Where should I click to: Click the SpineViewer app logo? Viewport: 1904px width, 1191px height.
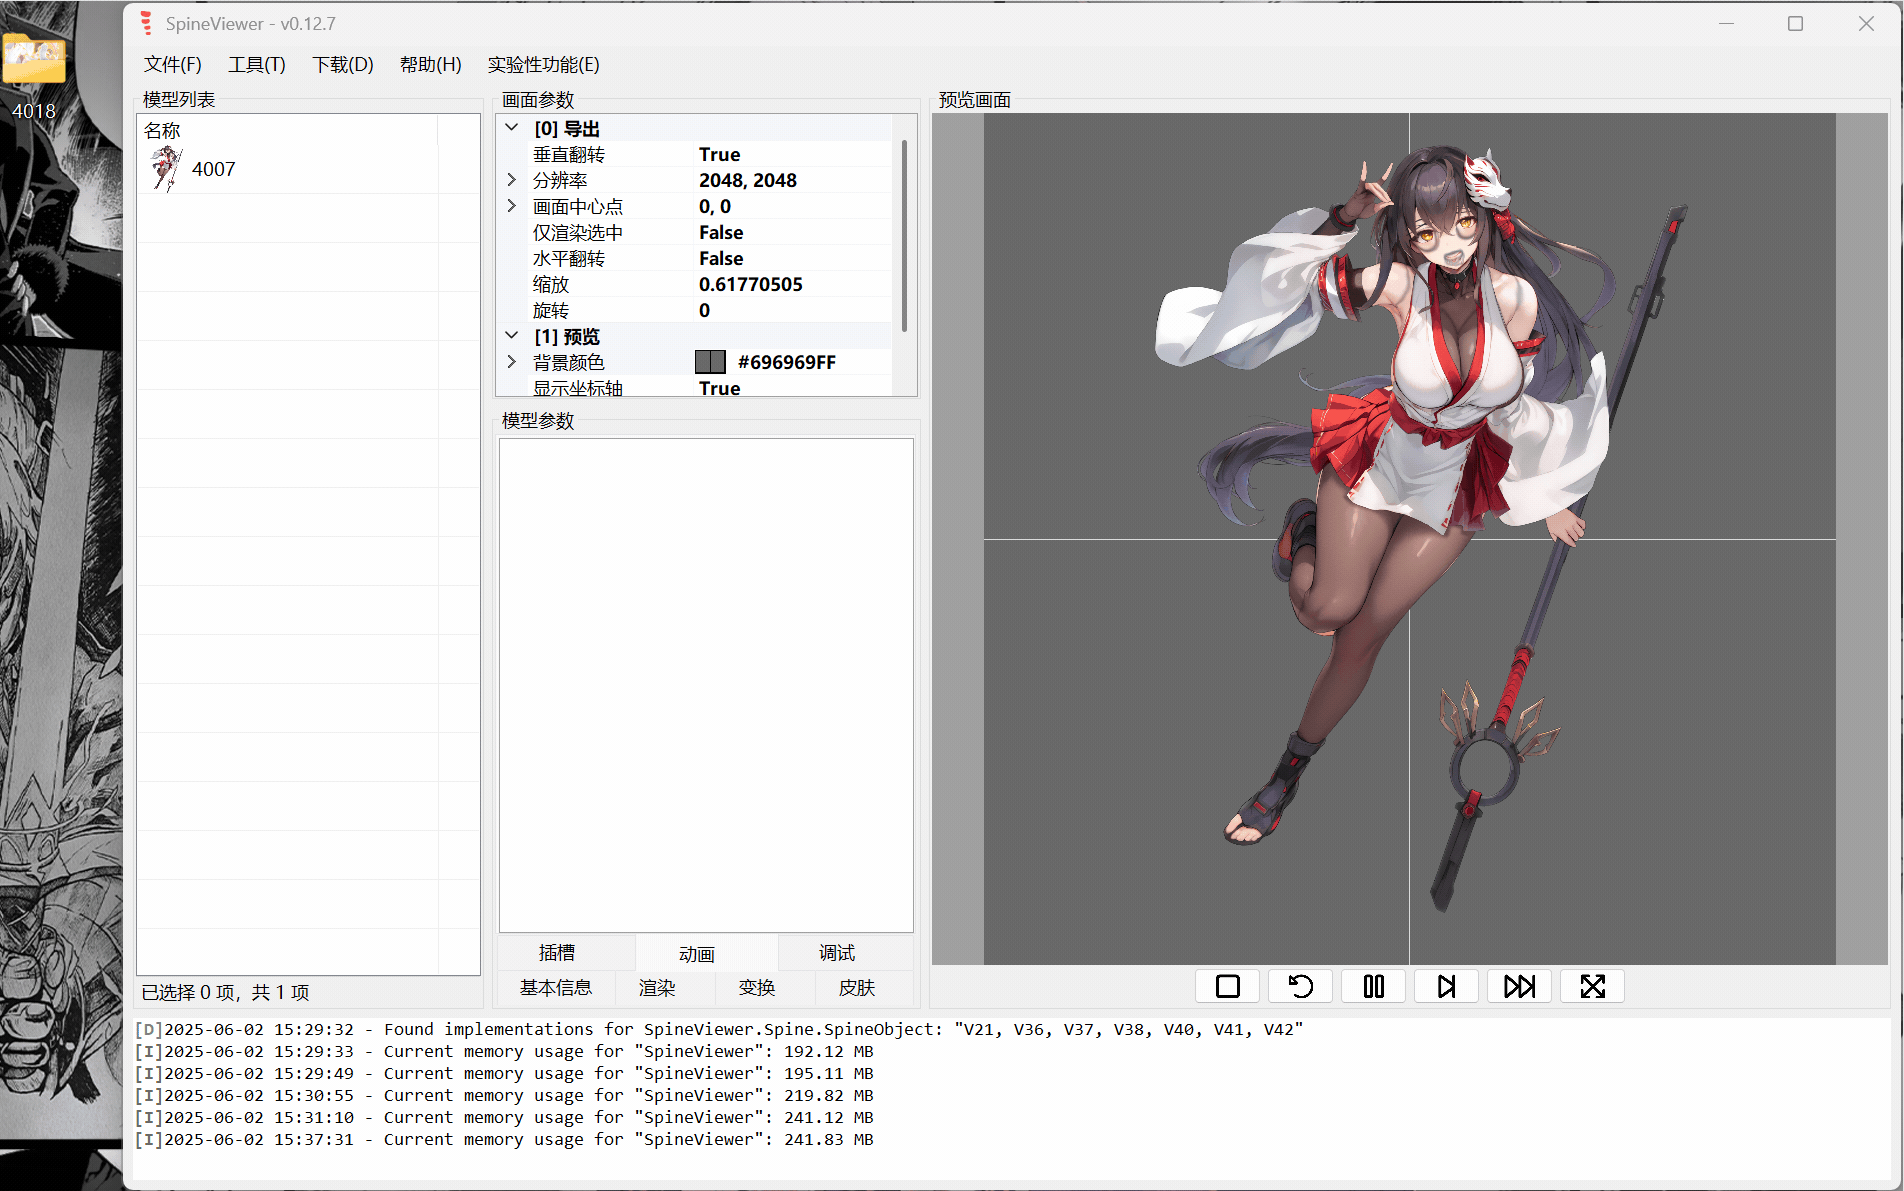[x=147, y=23]
